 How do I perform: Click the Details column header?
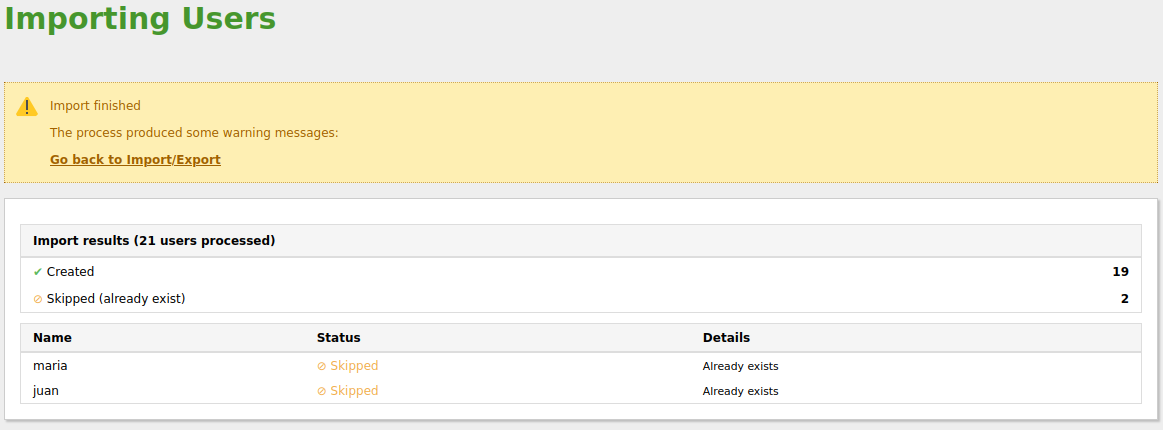tap(726, 338)
